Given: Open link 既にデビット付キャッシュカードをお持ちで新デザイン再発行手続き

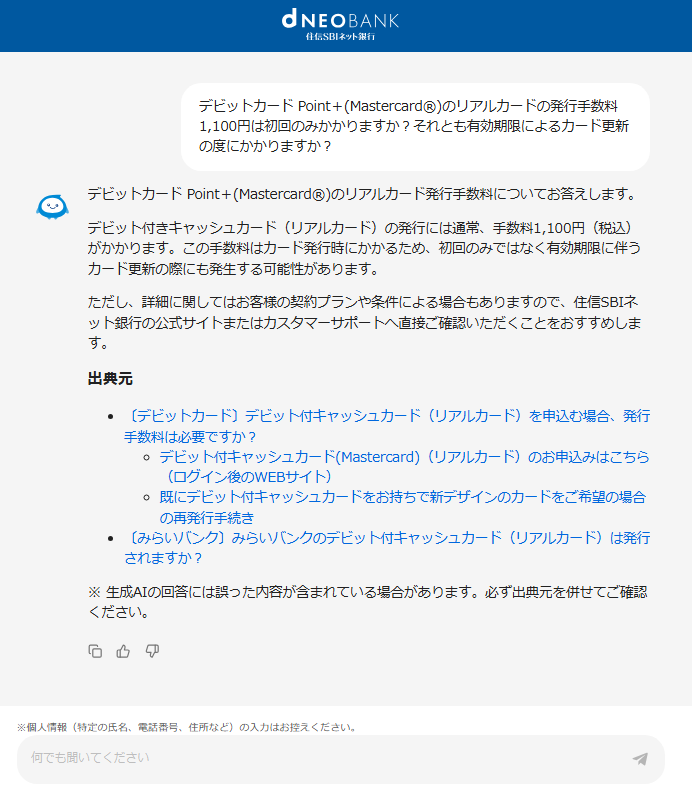Looking at the screenshot, I should [403, 507].
